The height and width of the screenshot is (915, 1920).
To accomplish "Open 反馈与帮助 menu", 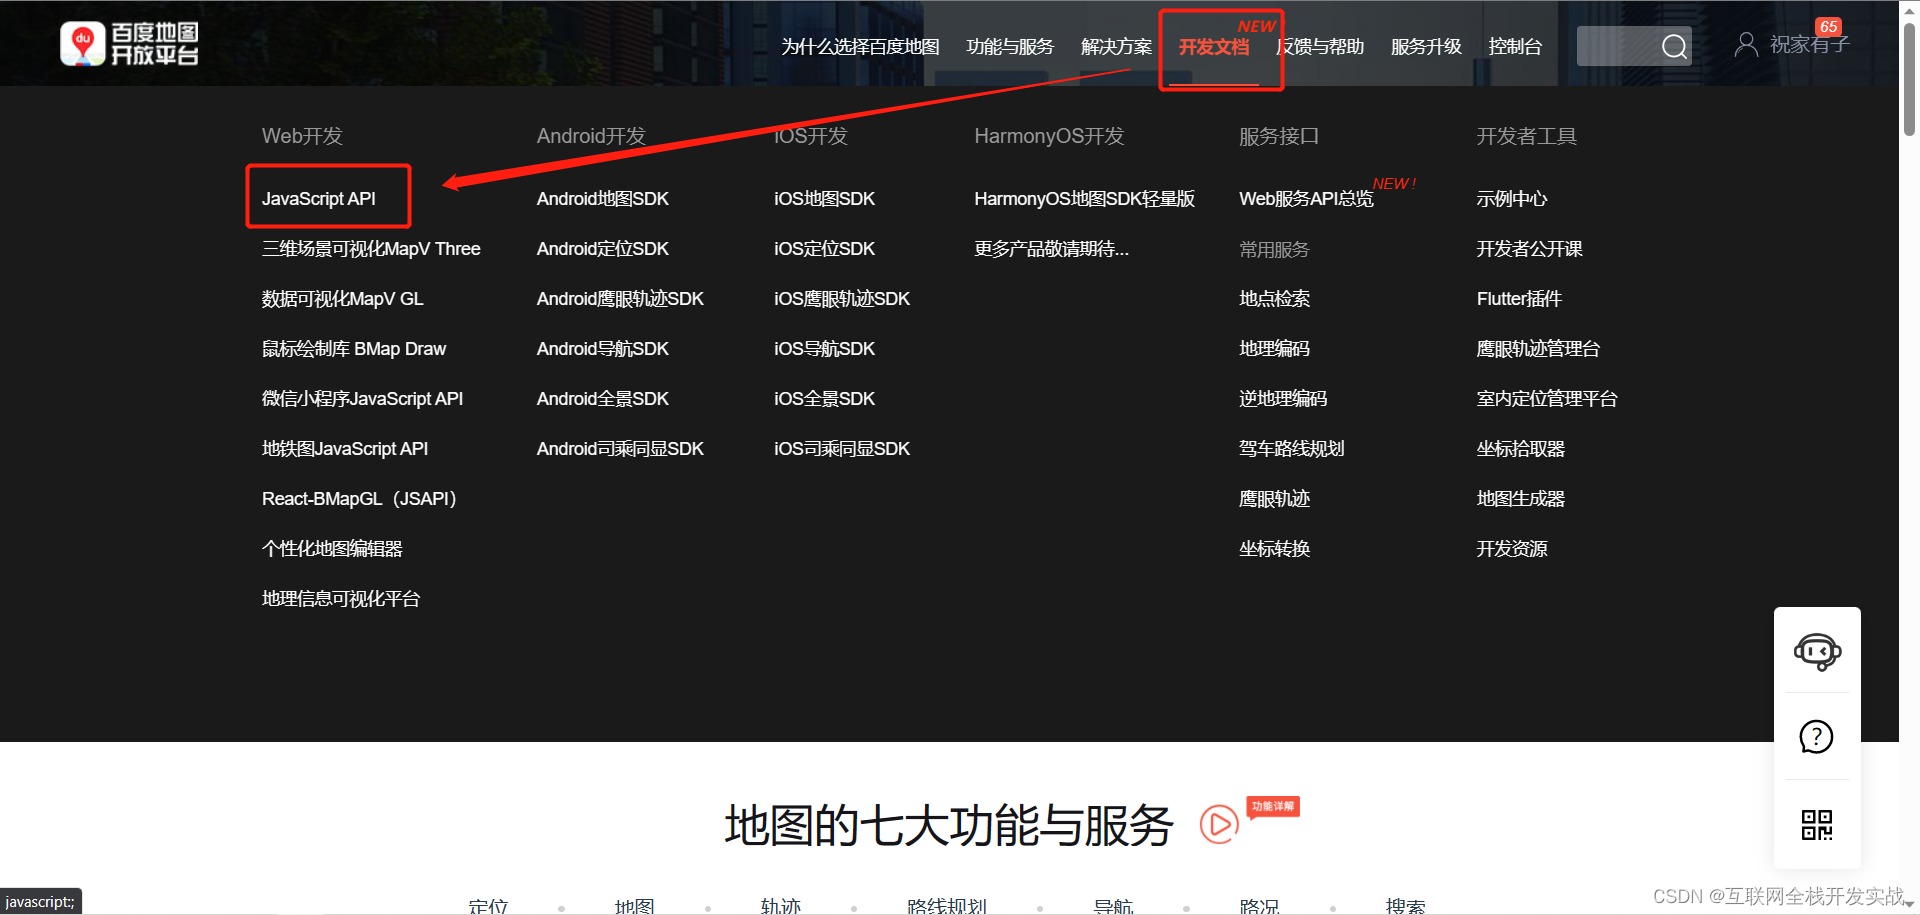I will (x=1321, y=47).
